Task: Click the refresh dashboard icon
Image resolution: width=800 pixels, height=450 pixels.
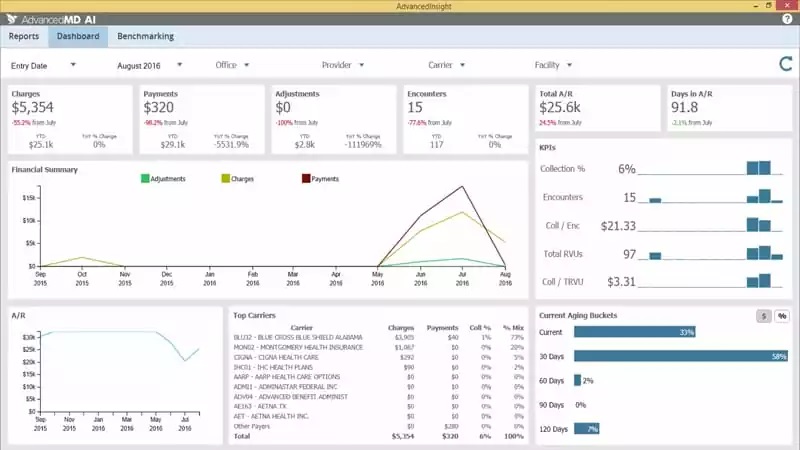Action: (x=784, y=65)
